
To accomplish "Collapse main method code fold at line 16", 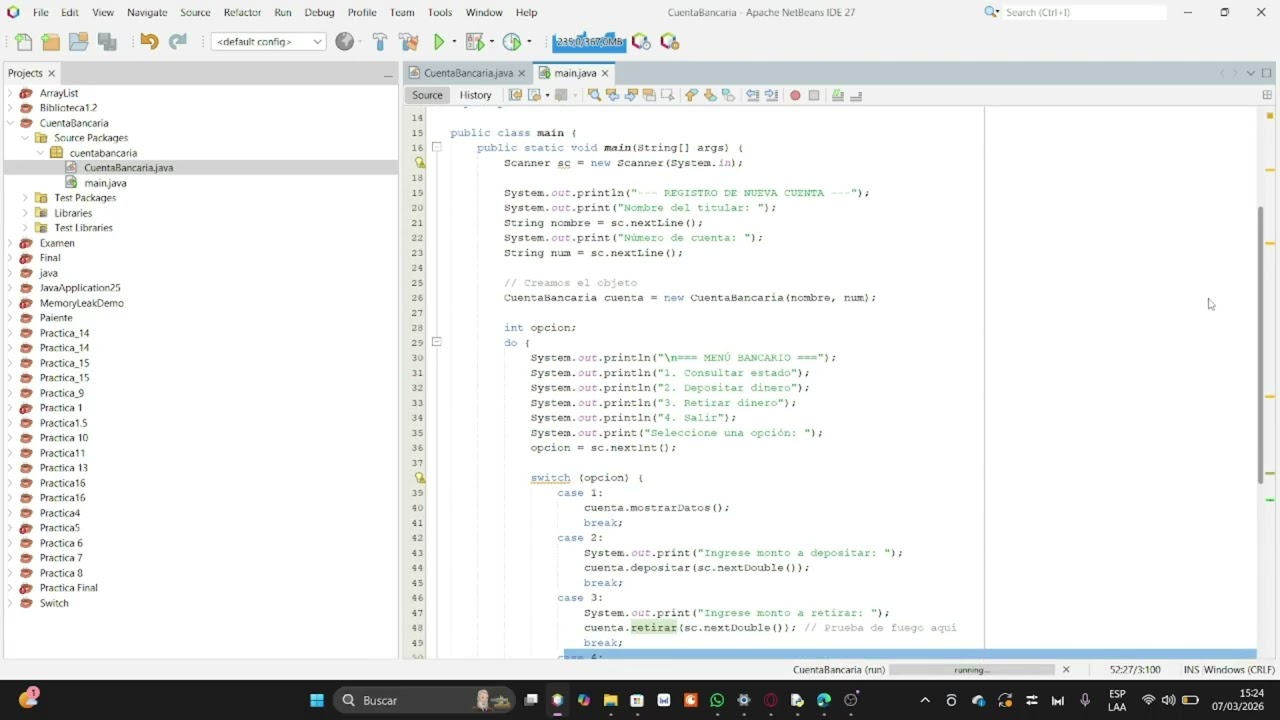I will [436, 147].
